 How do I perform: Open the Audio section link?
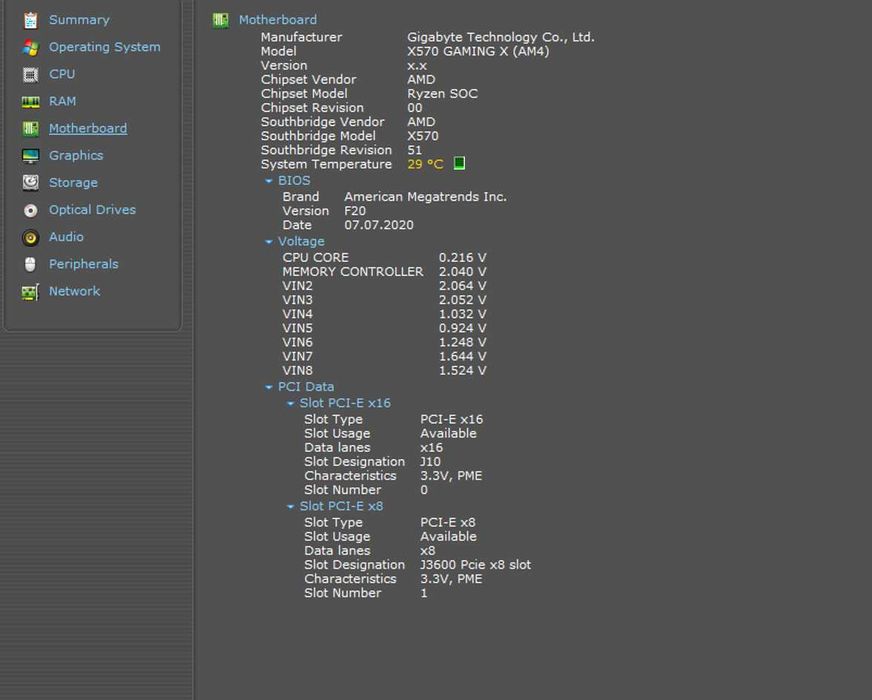66,237
